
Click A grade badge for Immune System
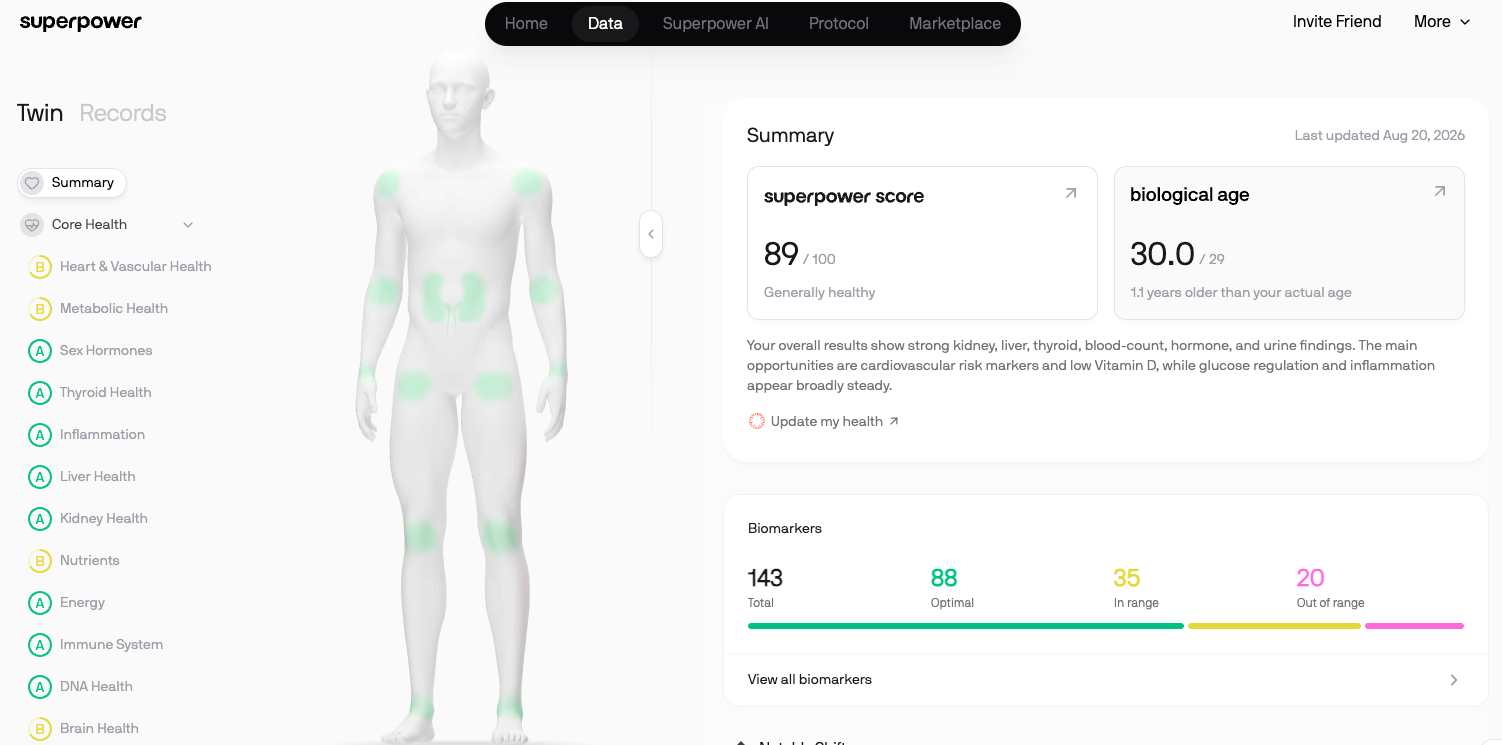40,645
